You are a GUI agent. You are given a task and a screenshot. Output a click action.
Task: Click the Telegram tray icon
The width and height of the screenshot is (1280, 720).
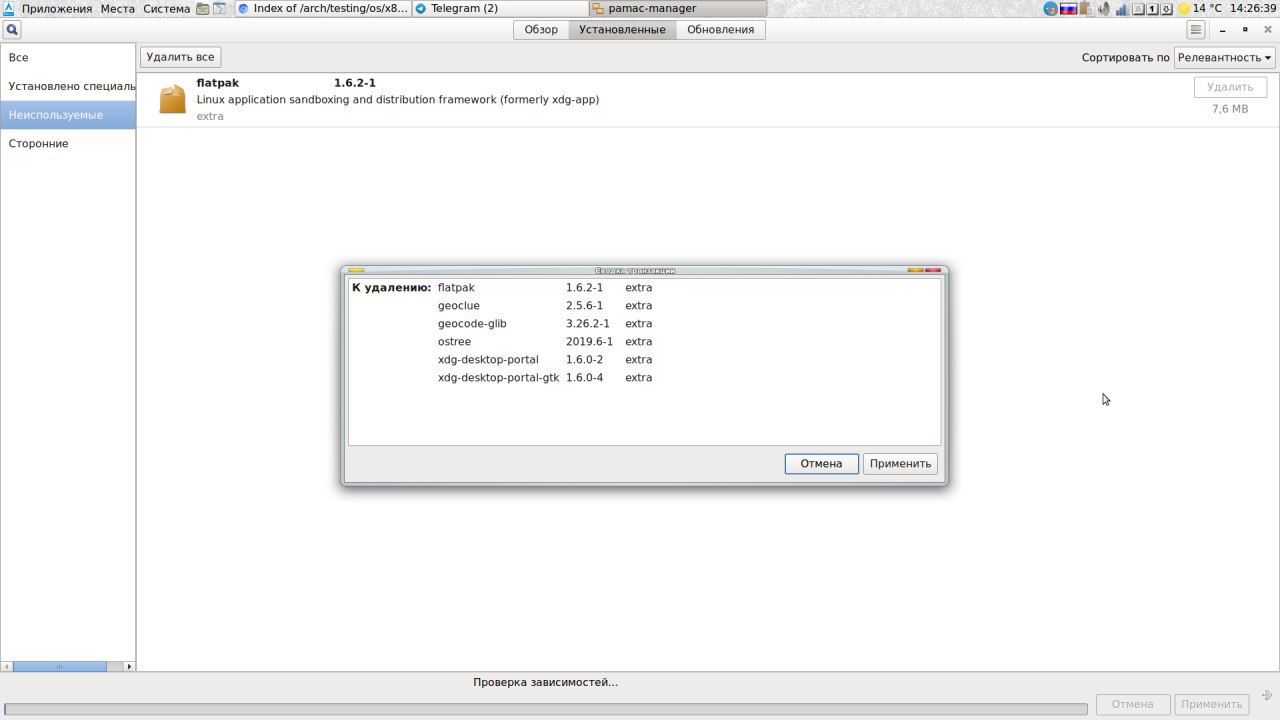coord(1050,8)
